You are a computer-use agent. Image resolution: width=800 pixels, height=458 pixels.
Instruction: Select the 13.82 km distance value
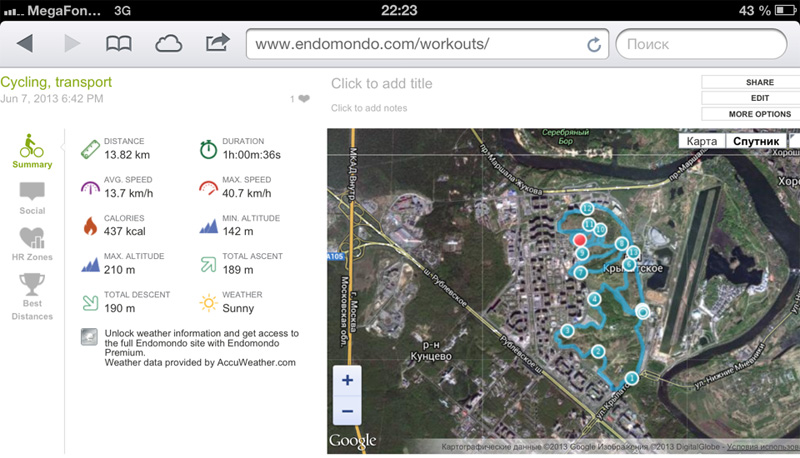pyautogui.click(x=127, y=155)
